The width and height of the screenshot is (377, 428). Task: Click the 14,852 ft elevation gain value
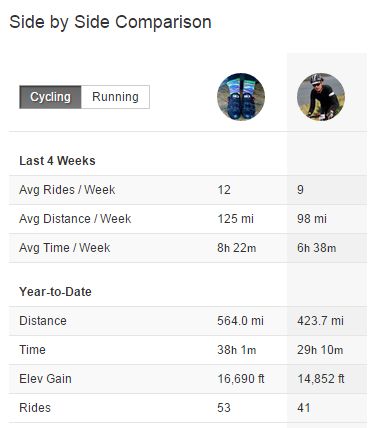(x=321, y=379)
